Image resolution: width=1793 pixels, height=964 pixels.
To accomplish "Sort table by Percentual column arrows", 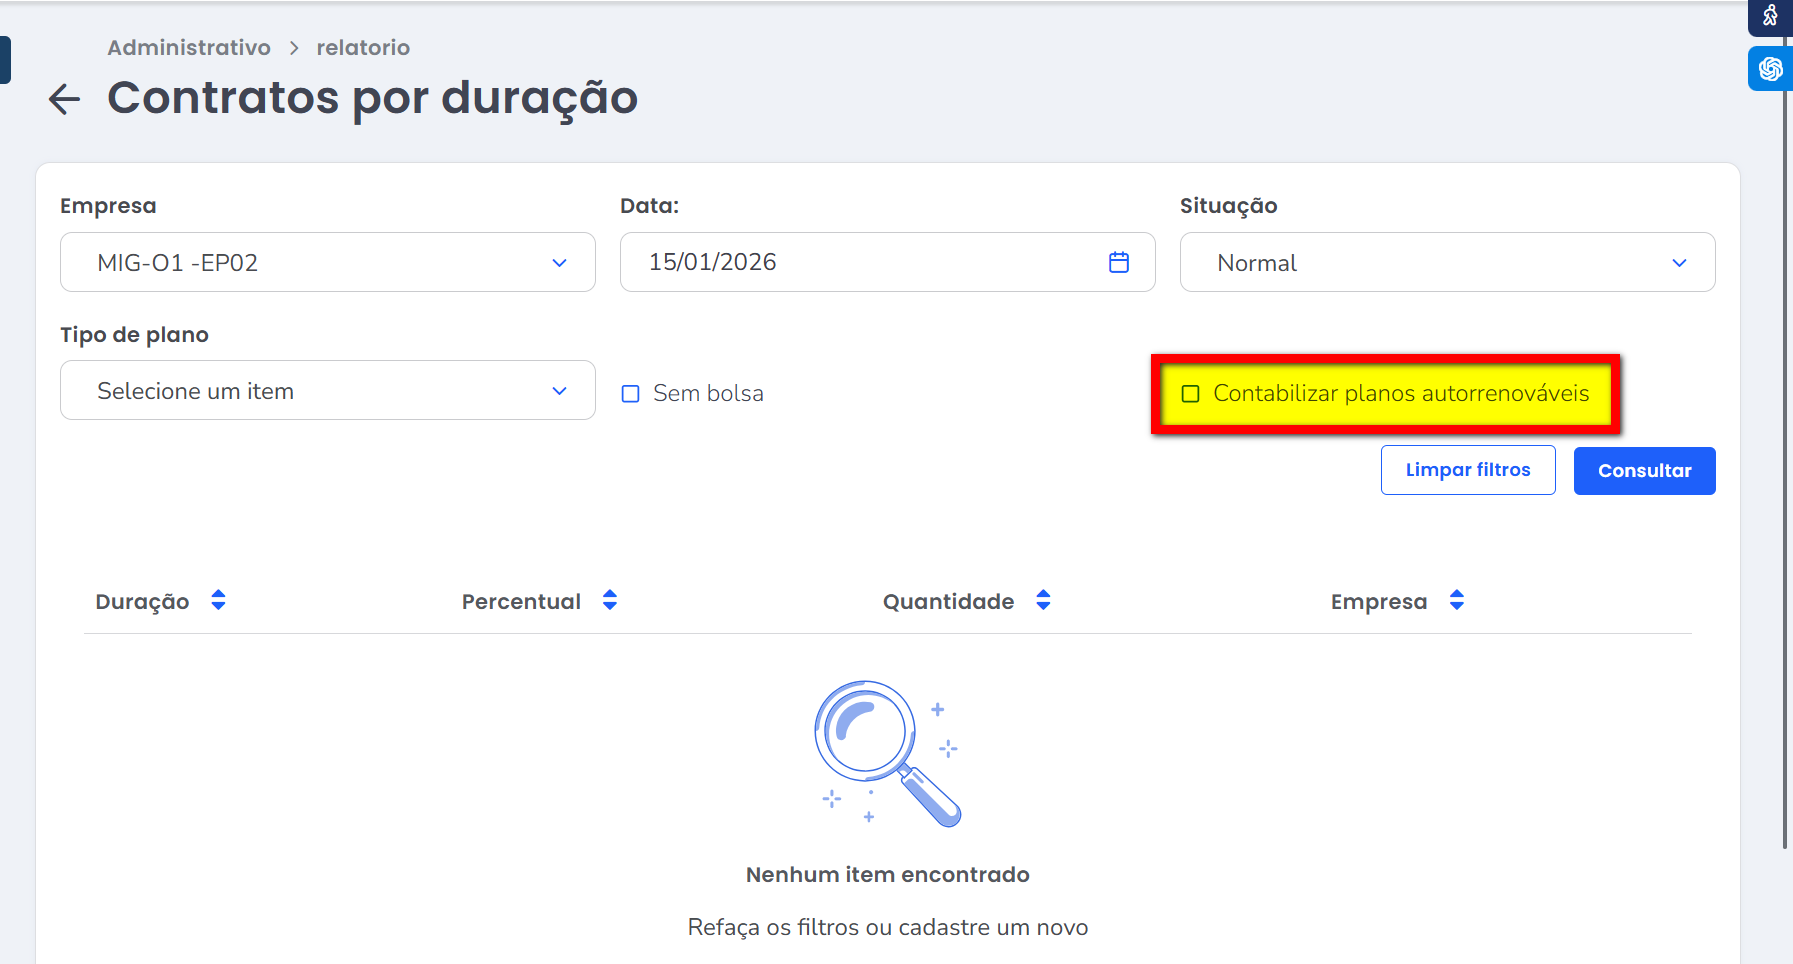I will pyautogui.click(x=610, y=600).
